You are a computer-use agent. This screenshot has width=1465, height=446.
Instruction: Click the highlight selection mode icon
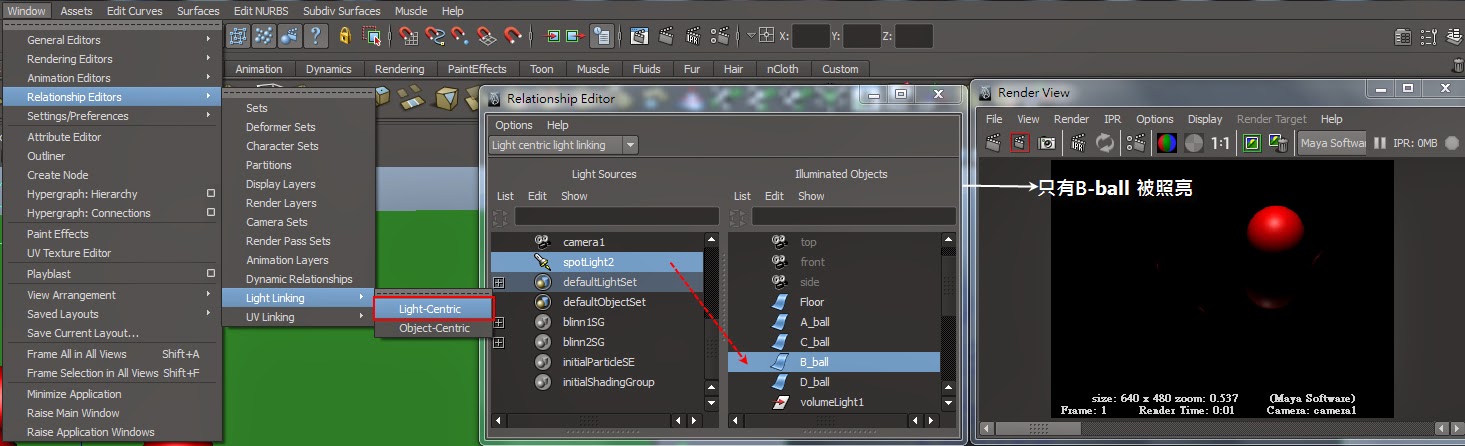tap(372, 37)
